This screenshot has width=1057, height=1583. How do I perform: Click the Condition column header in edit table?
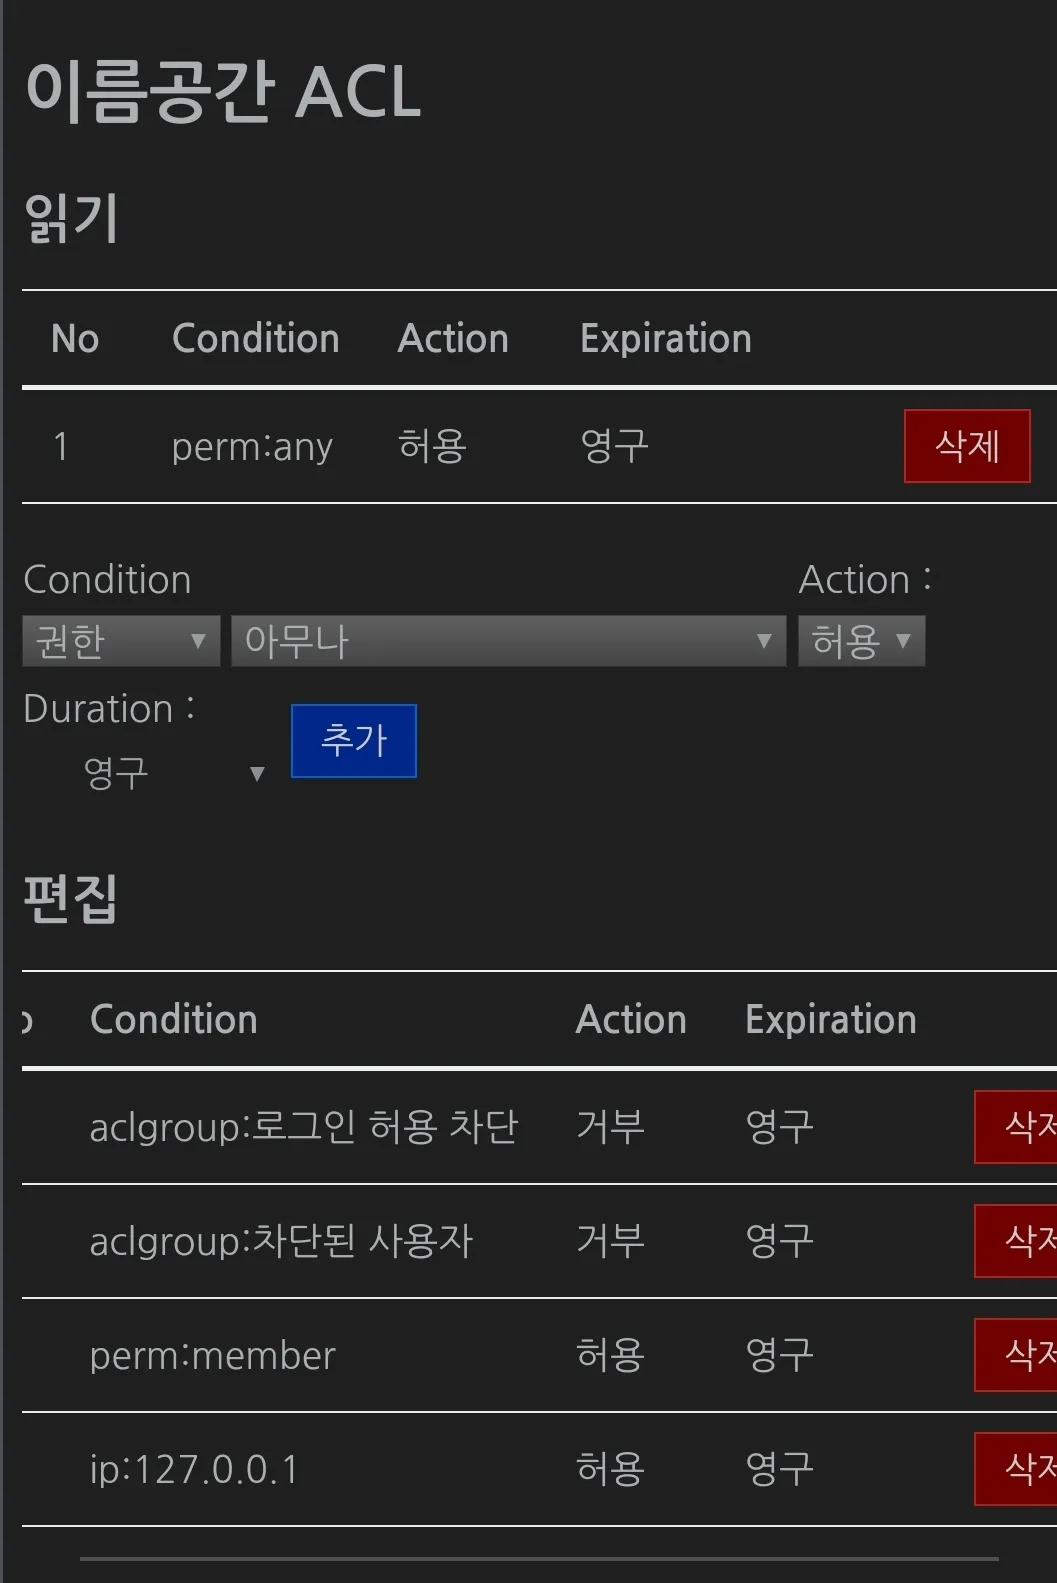point(173,1018)
